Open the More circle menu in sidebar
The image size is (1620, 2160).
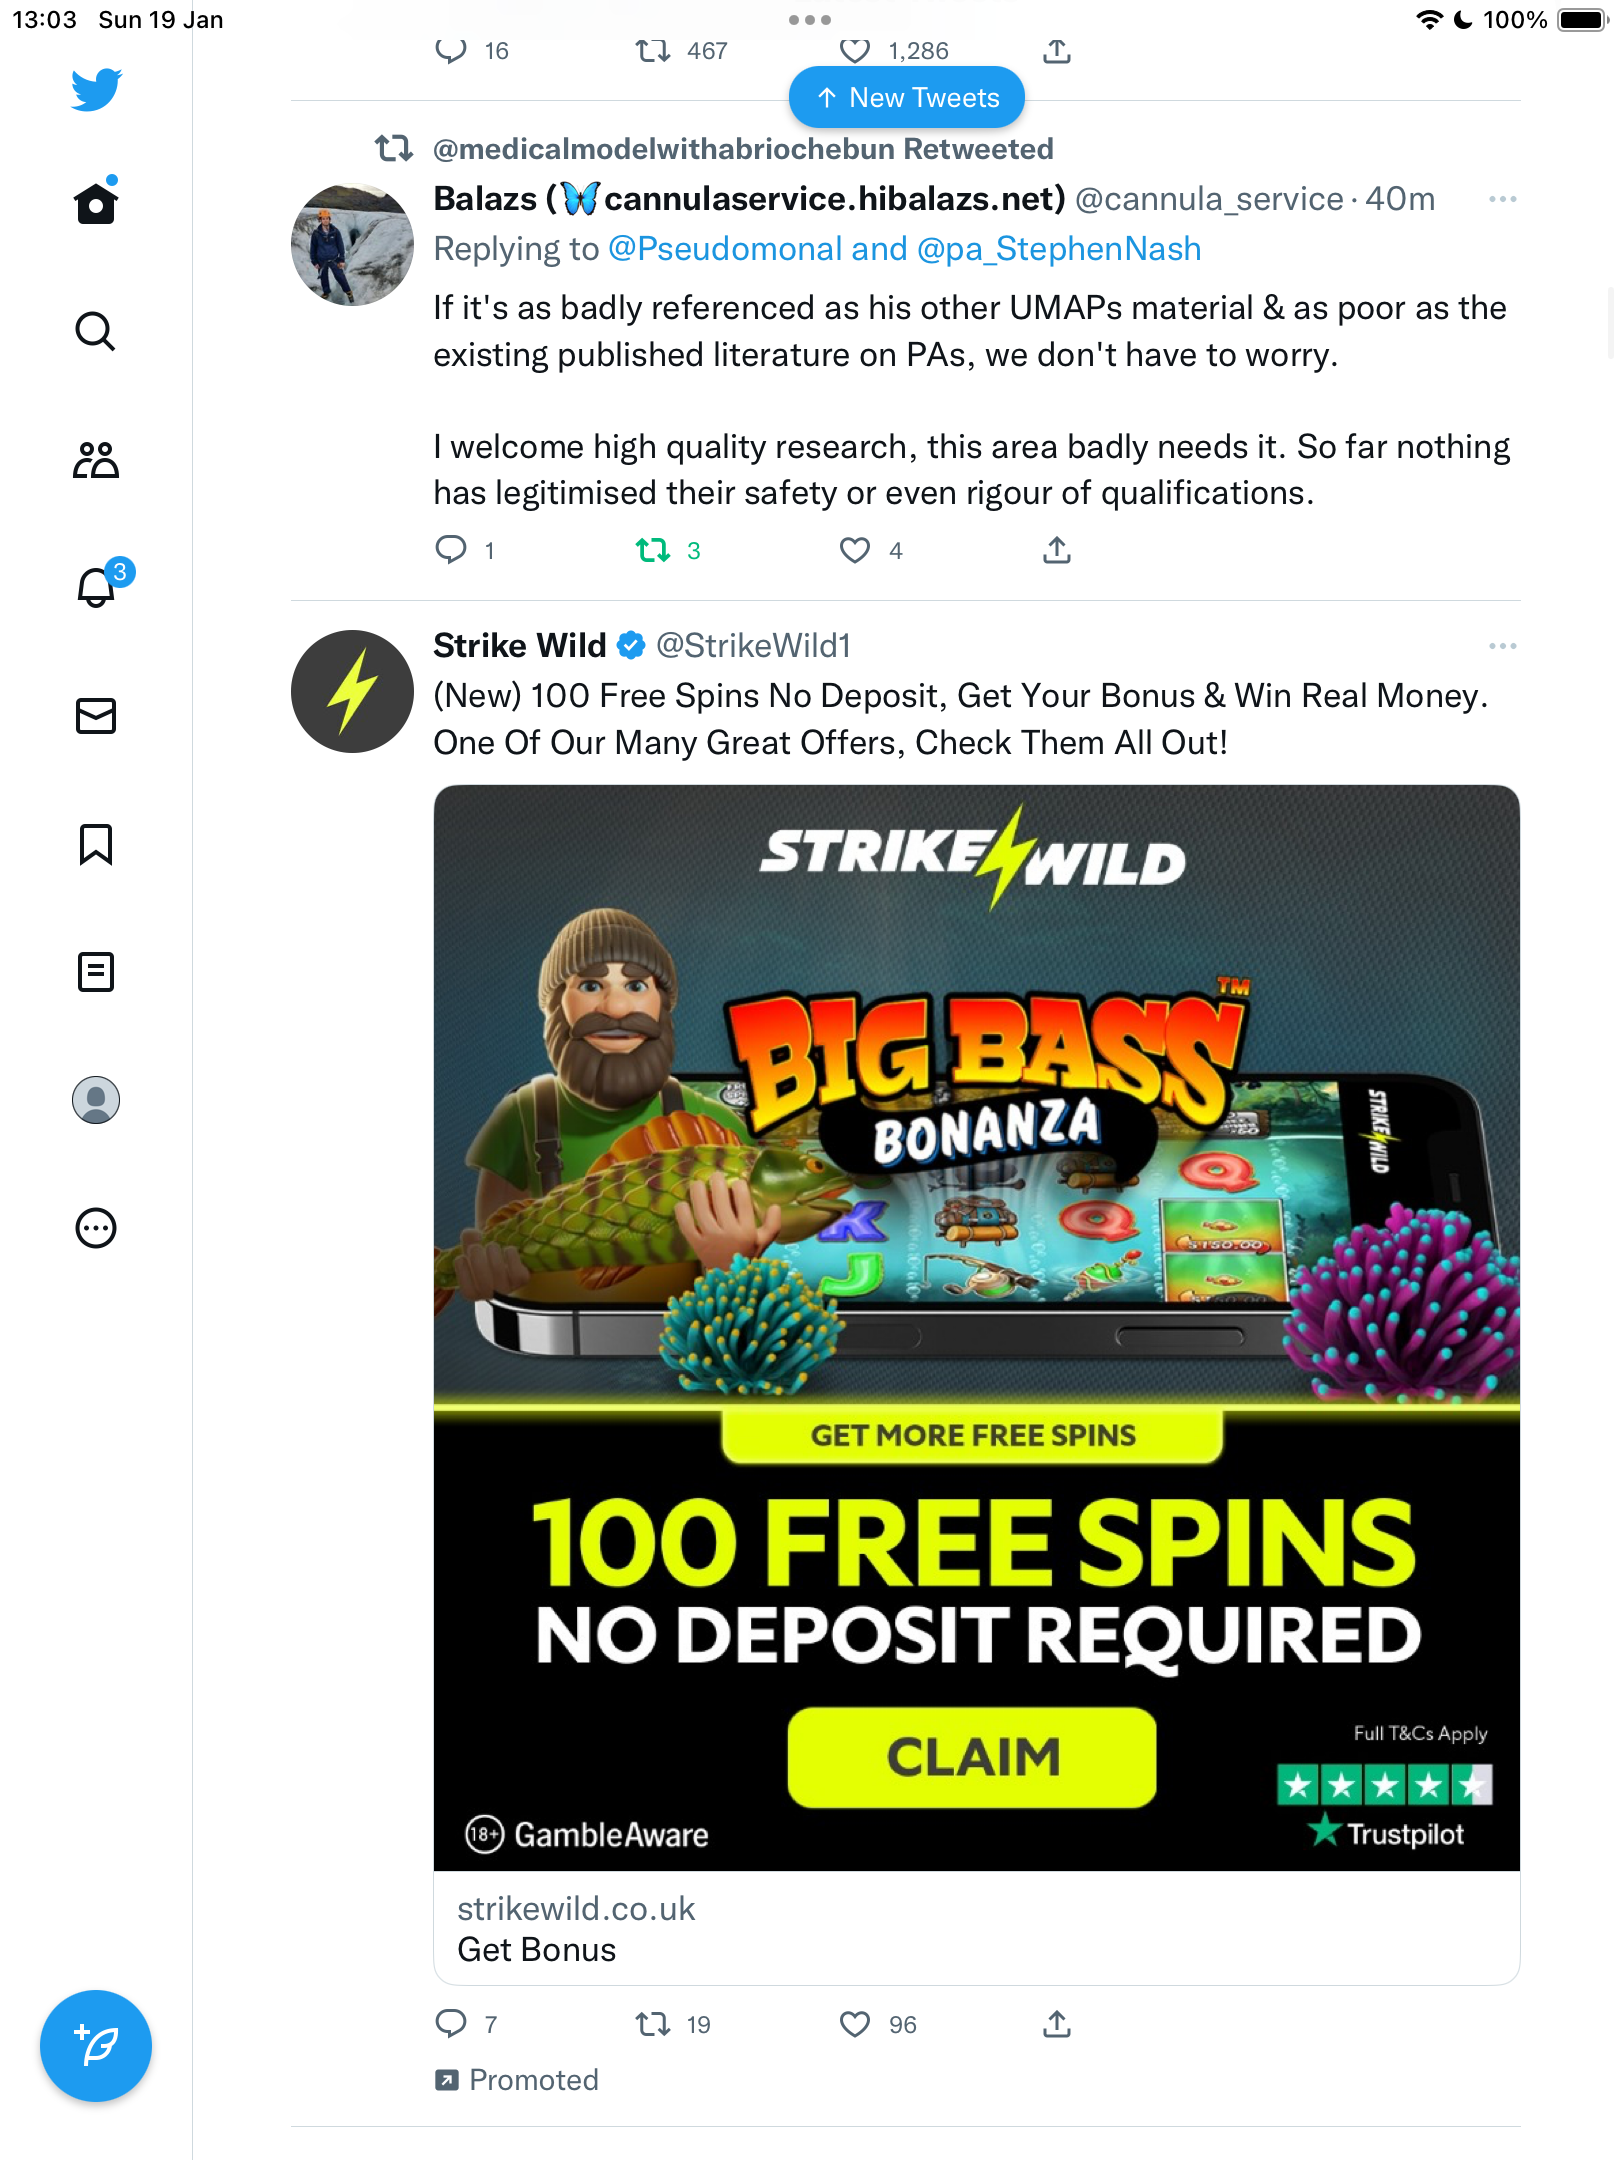[x=96, y=1228]
